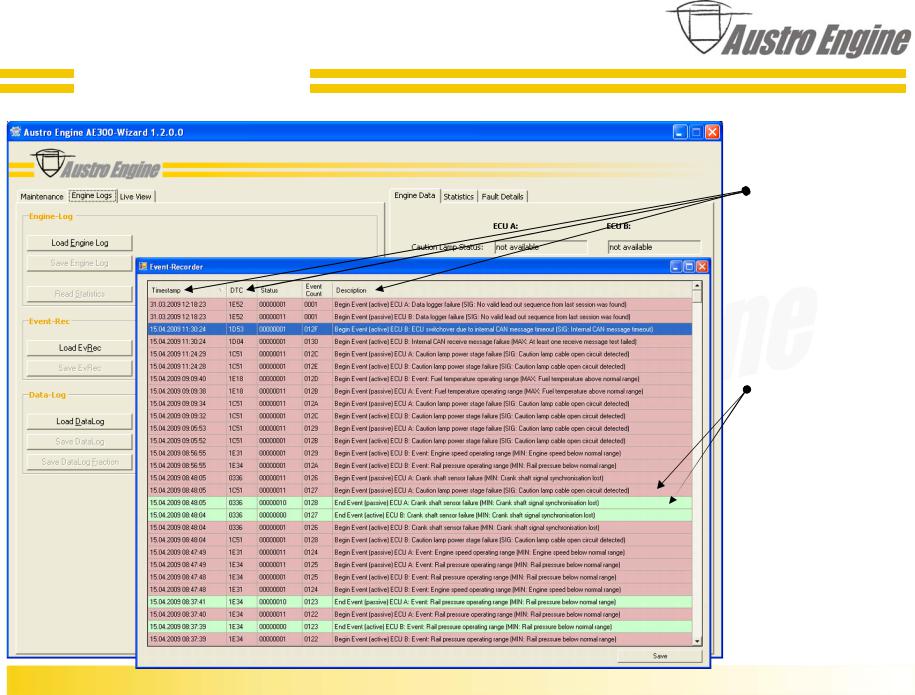This screenshot has height=695, width=915.
Task: Click timestamp 15.04.2009 09:05:52
Action: [177, 441]
